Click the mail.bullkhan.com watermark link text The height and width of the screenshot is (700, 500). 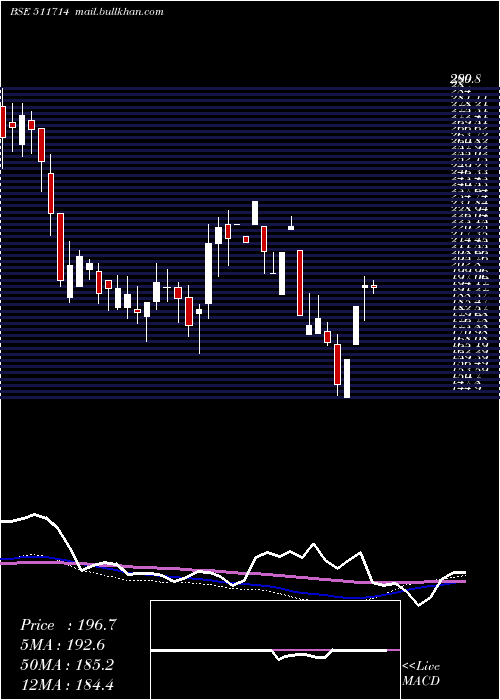pos(119,12)
